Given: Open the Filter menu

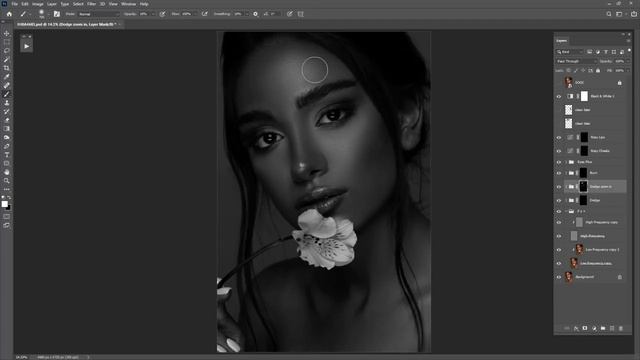Looking at the screenshot, I should tap(91, 4).
